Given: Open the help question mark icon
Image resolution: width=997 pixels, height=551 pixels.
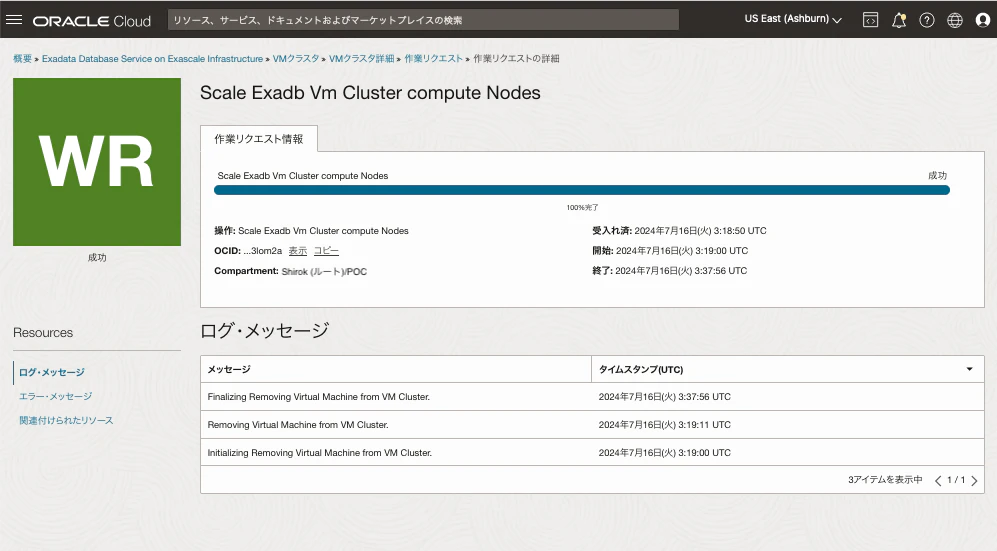Looking at the screenshot, I should pyautogui.click(x=926, y=20).
